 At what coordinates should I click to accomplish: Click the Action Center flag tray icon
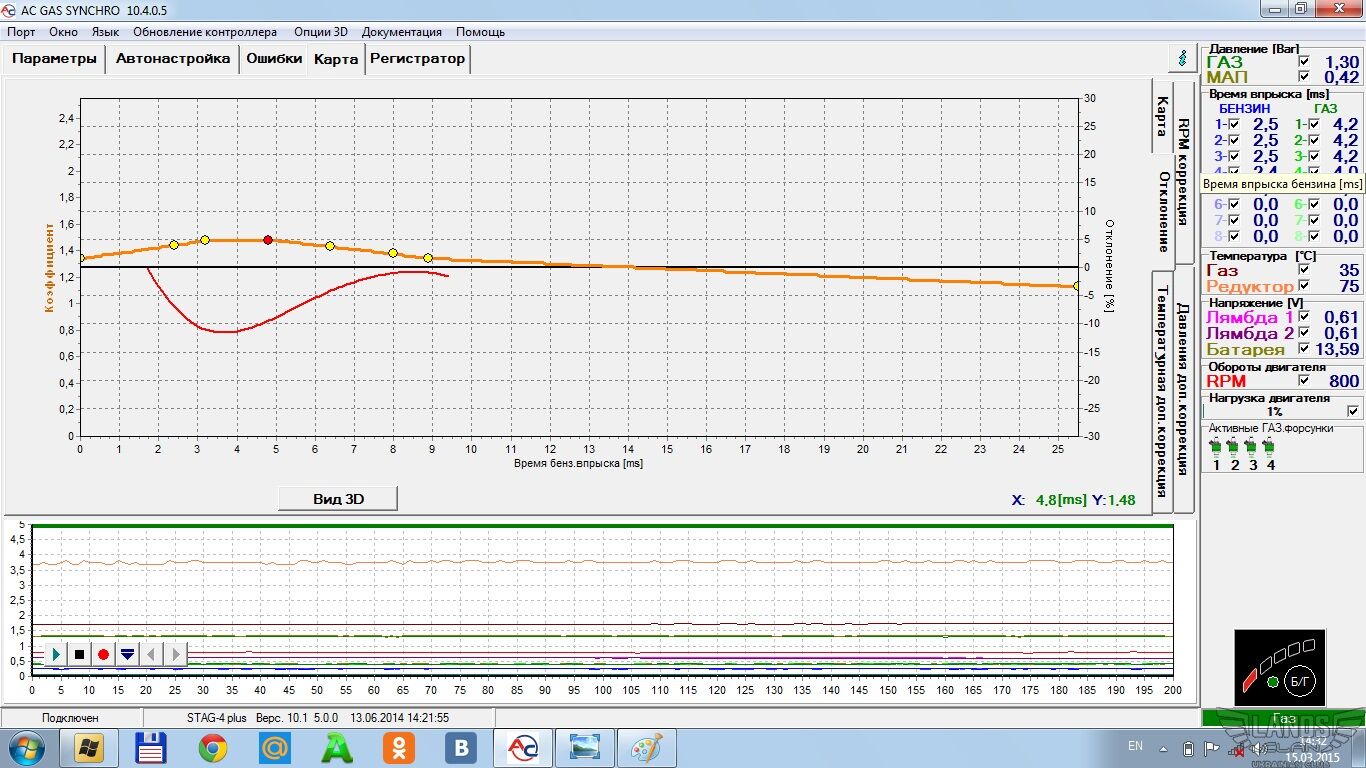(x=1211, y=748)
